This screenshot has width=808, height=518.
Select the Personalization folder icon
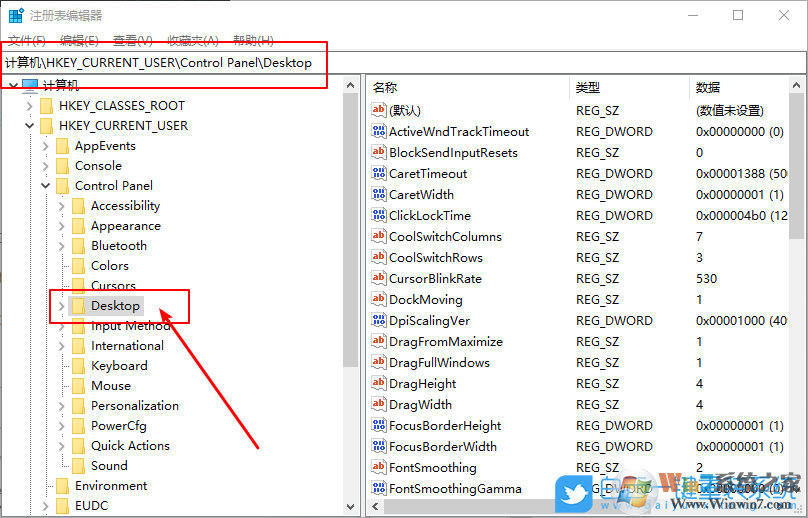79,406
